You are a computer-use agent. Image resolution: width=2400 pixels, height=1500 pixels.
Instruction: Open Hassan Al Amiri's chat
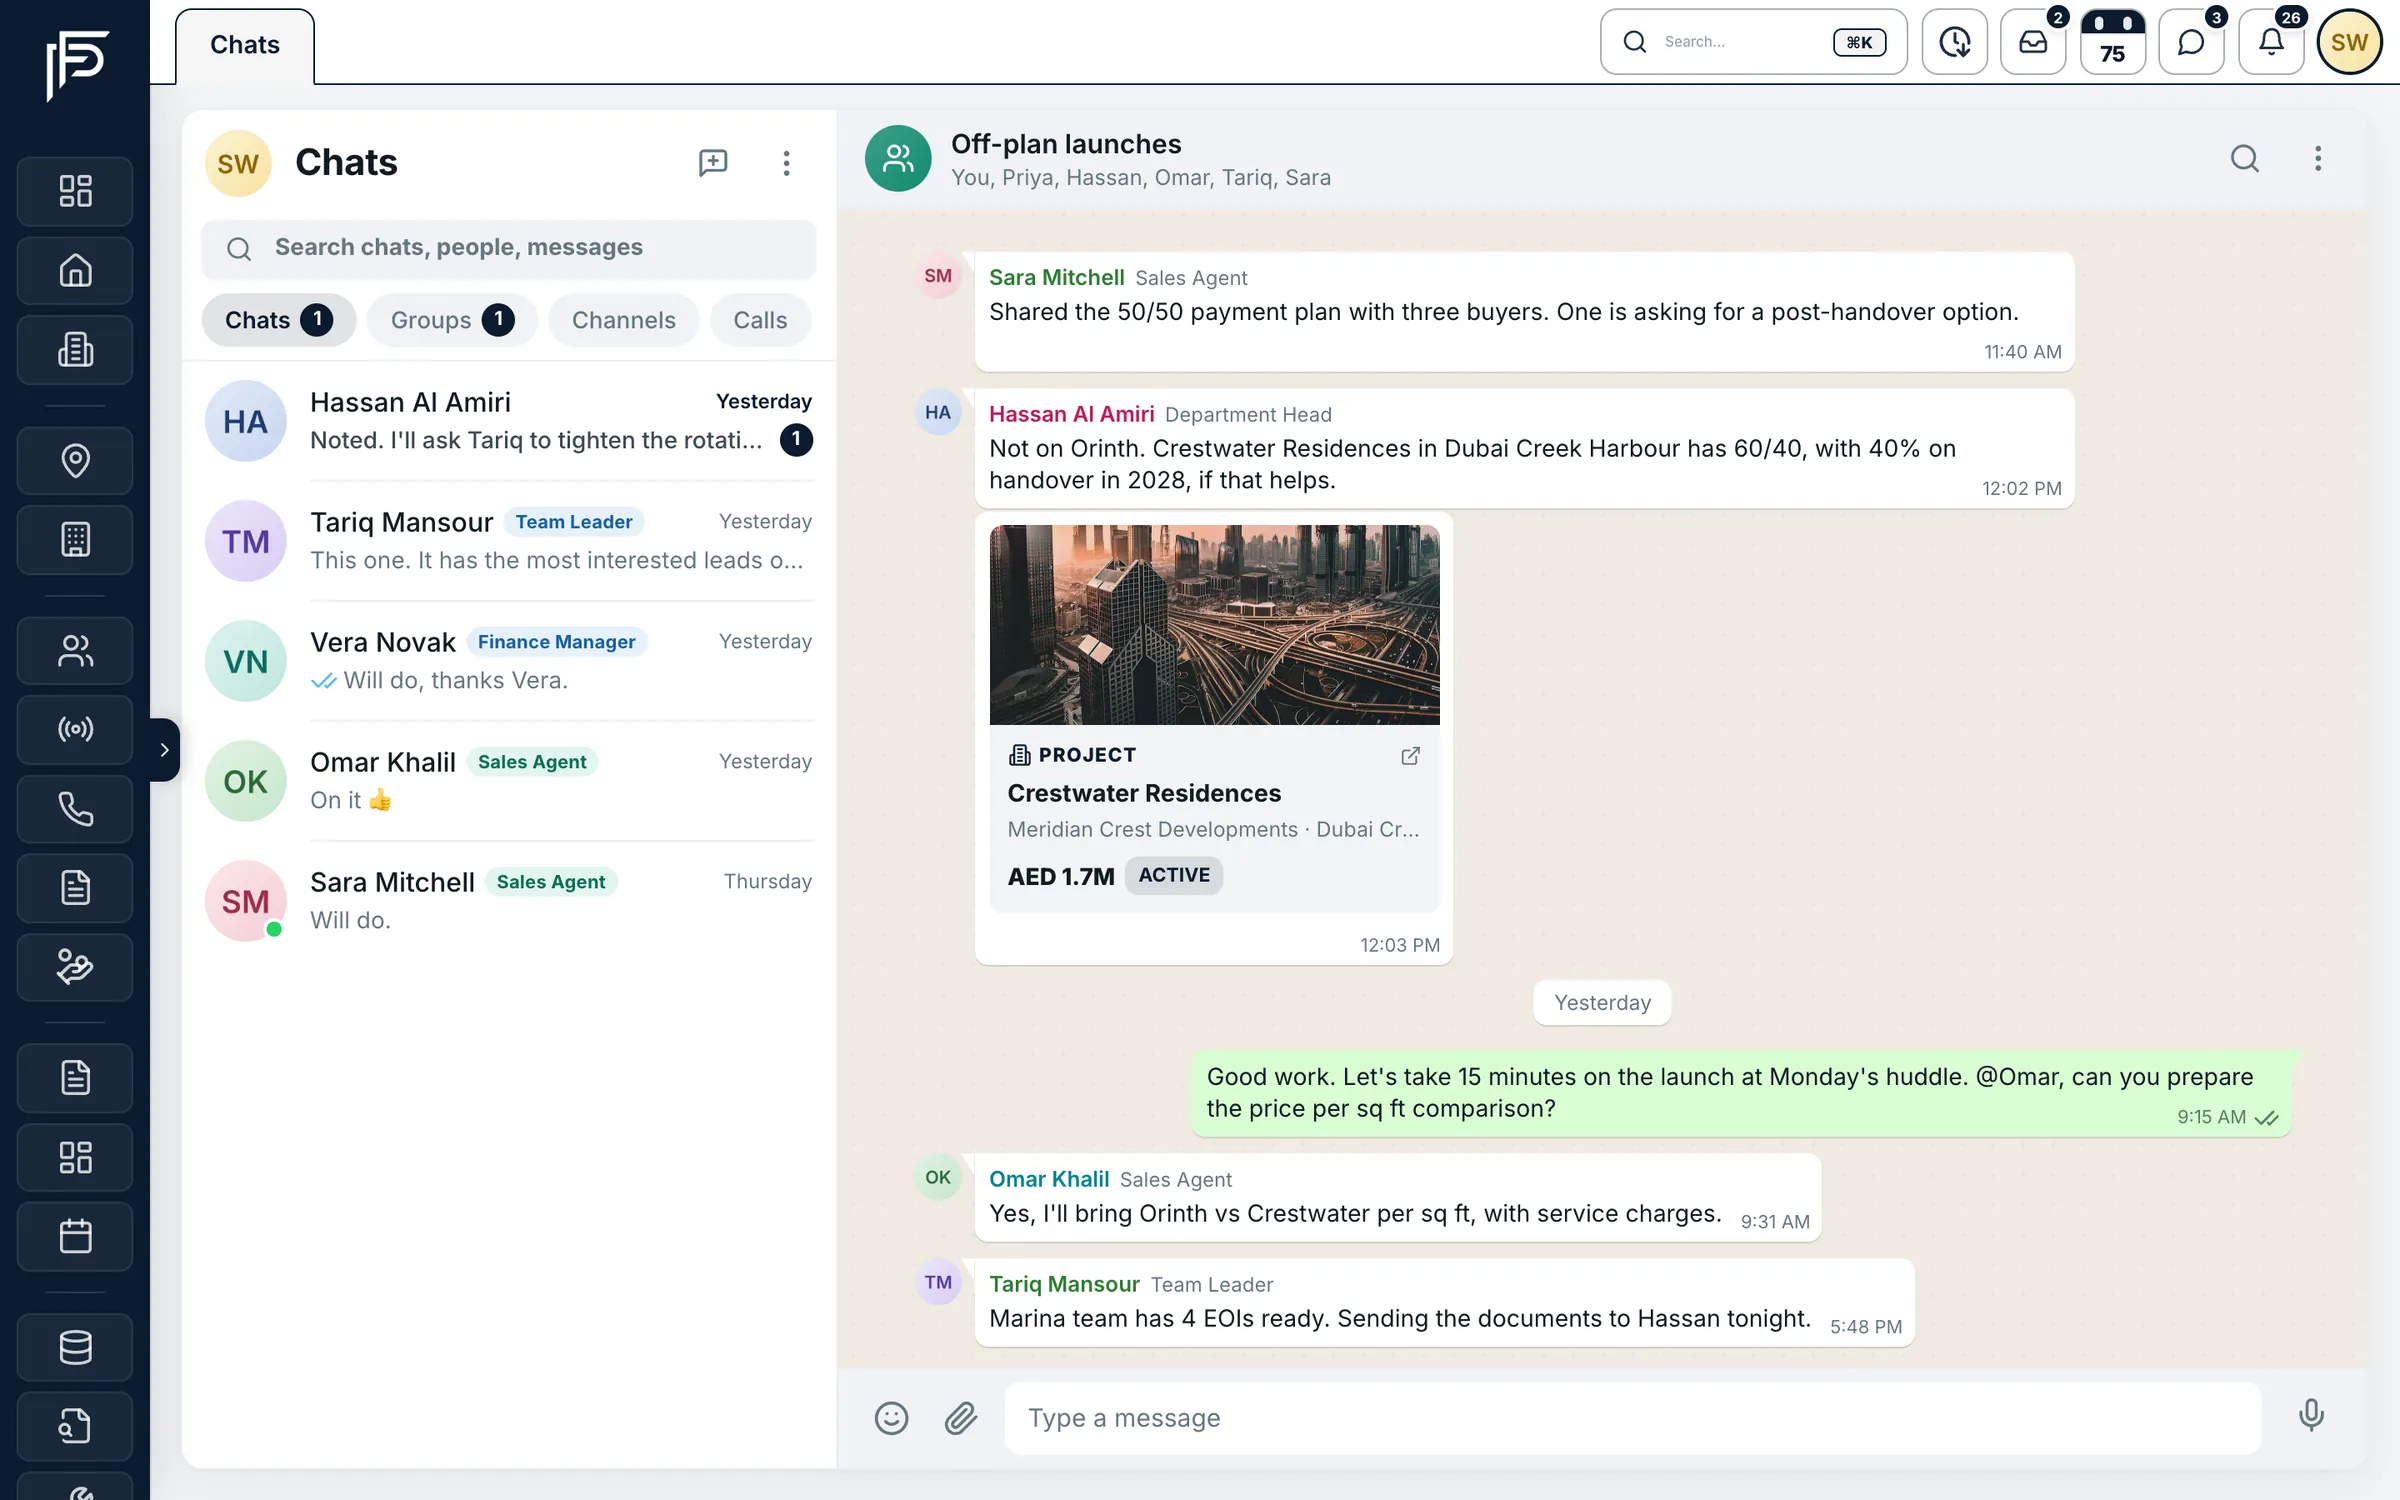point(509,421)
